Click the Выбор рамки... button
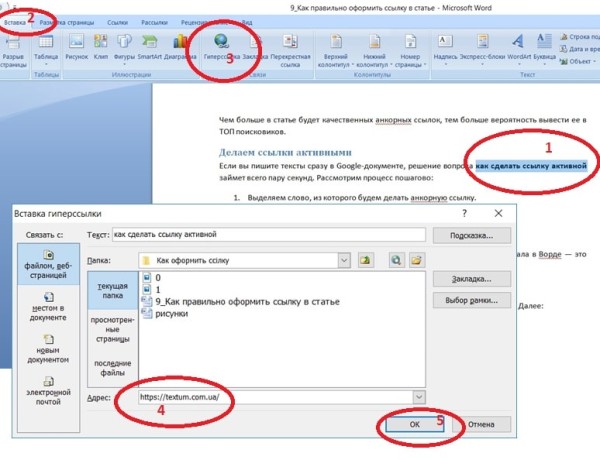Image resolution: width=600 pixels, height=460 pixels. click(x=471, y=300)
